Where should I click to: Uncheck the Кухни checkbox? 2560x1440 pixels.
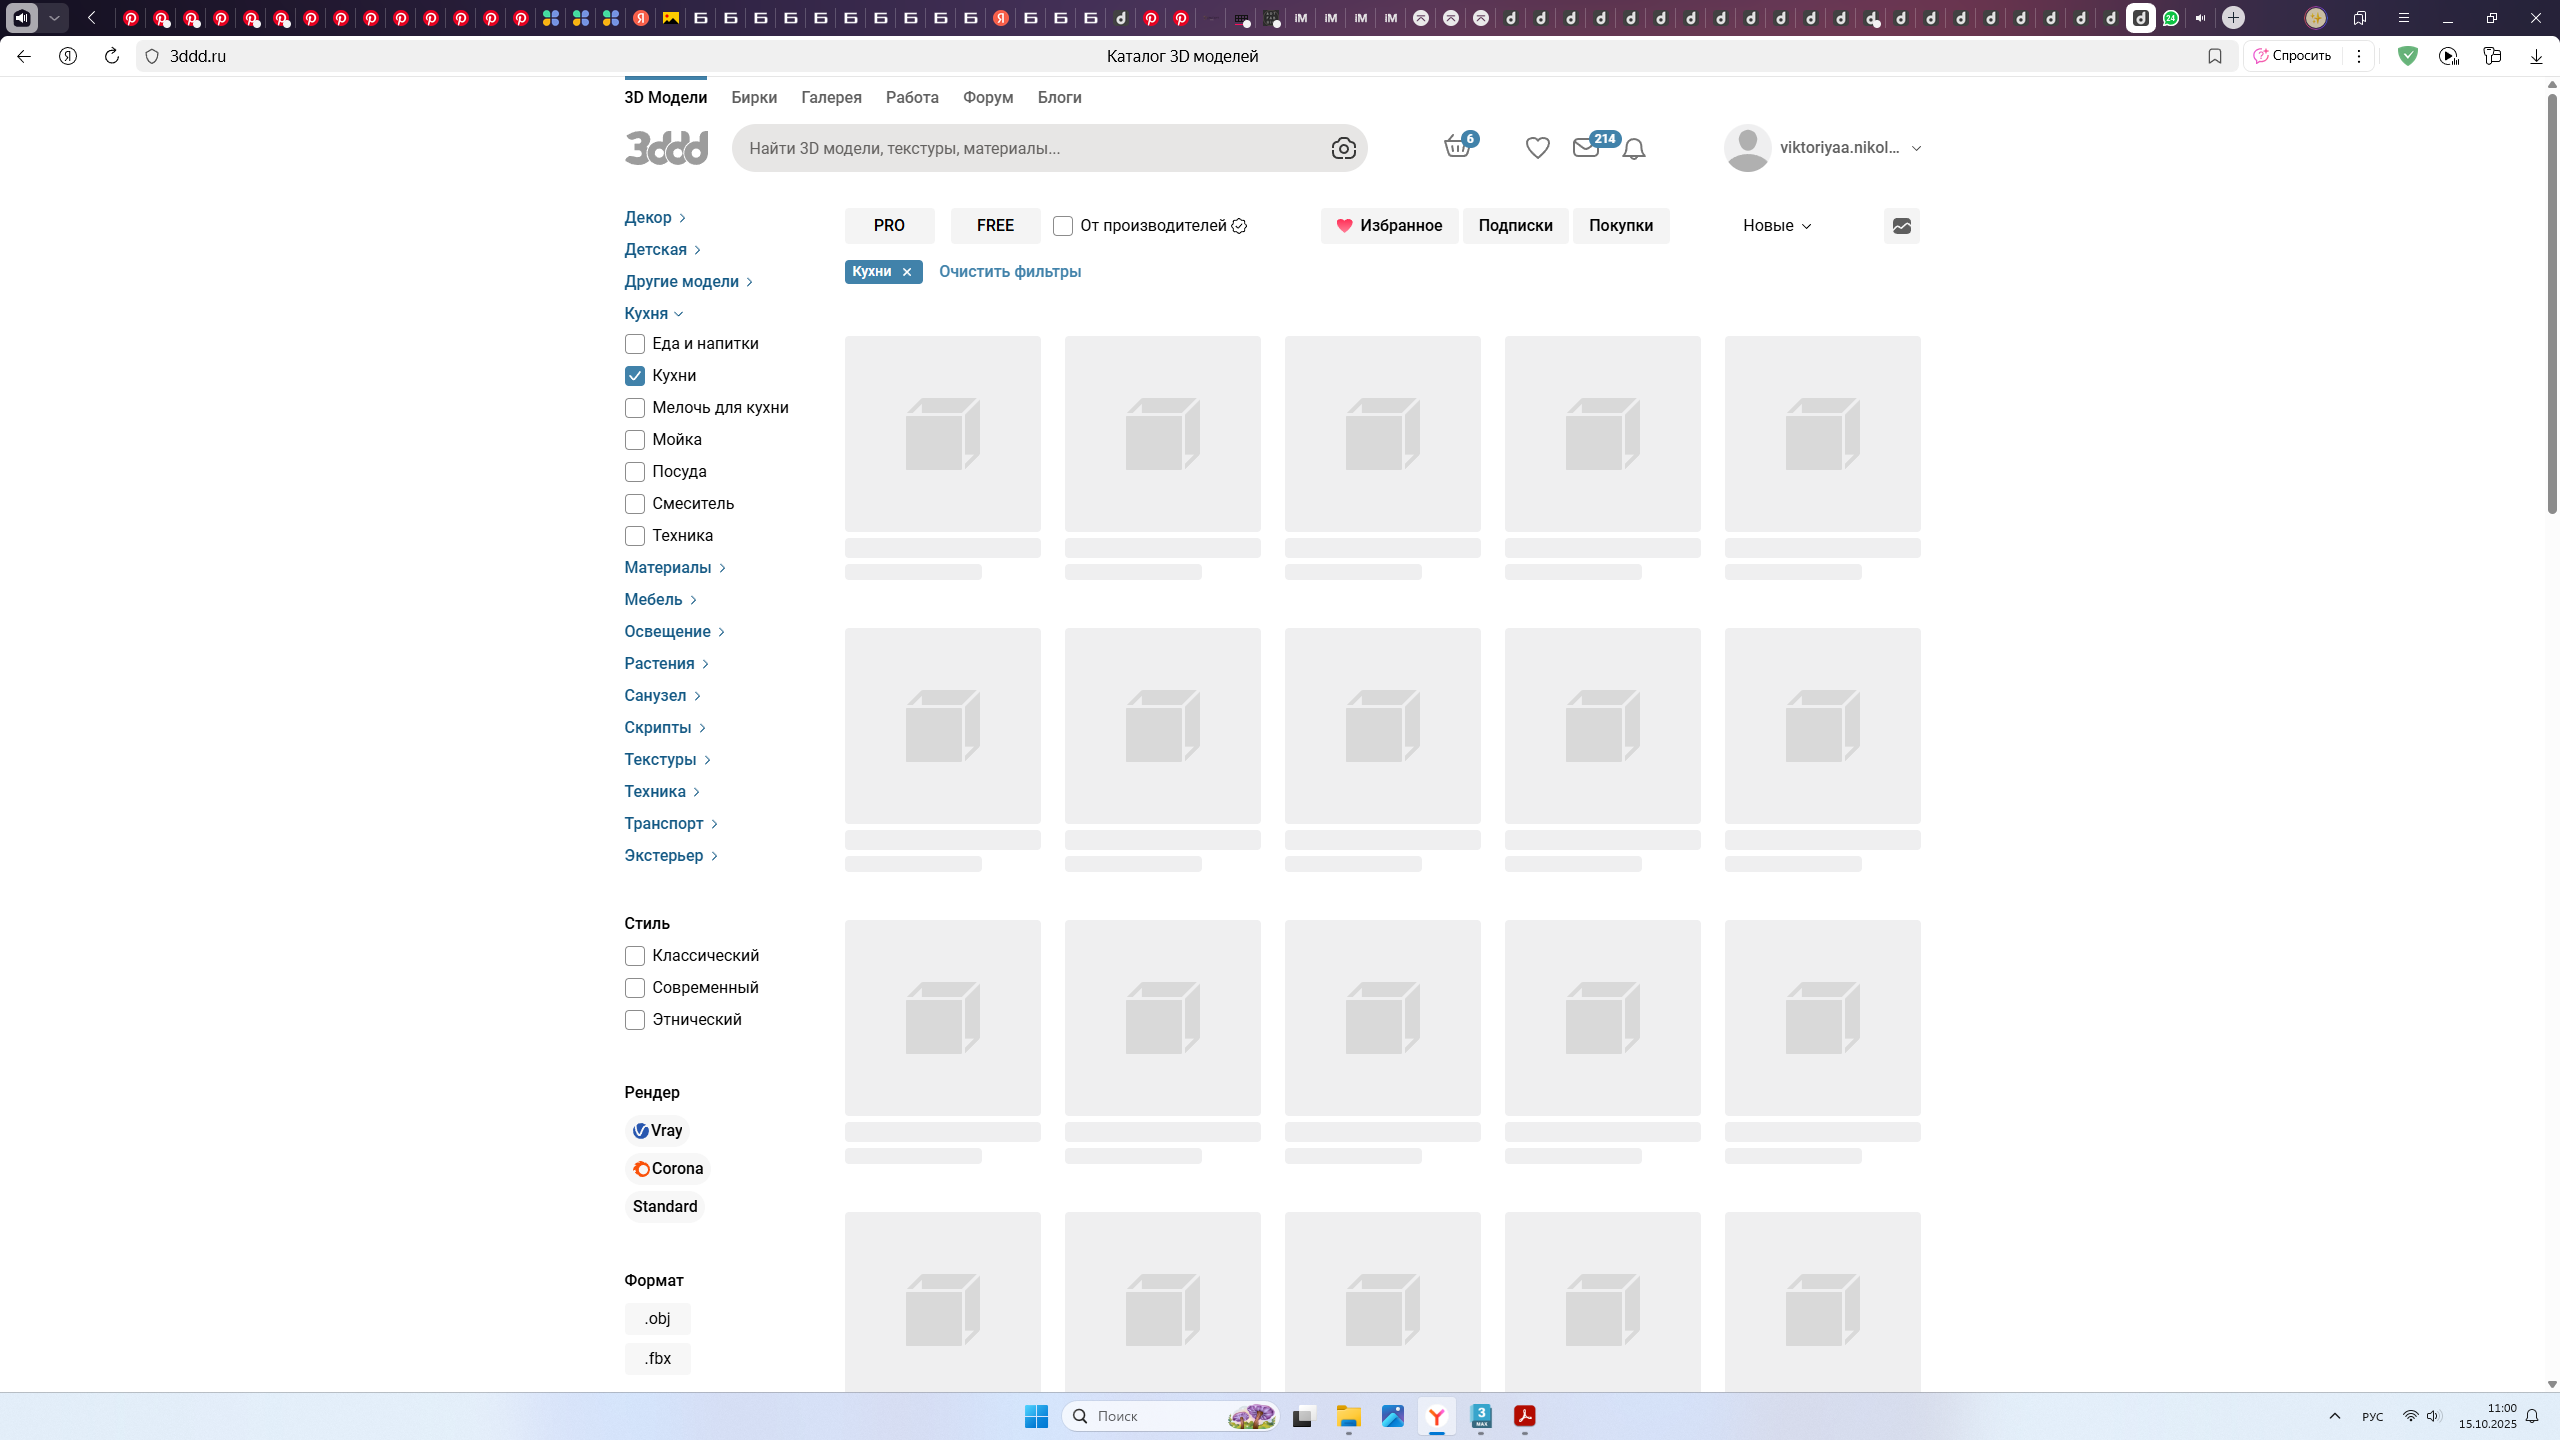(635, 376)
